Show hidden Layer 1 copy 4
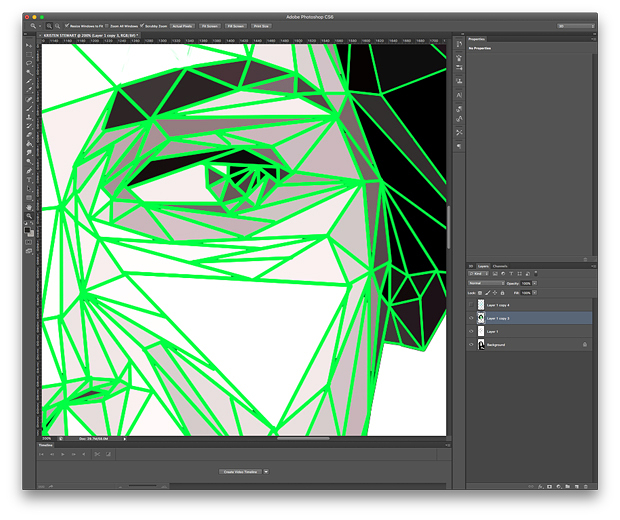The height and width of the screenshot is (520, 620). pos(471,305)
